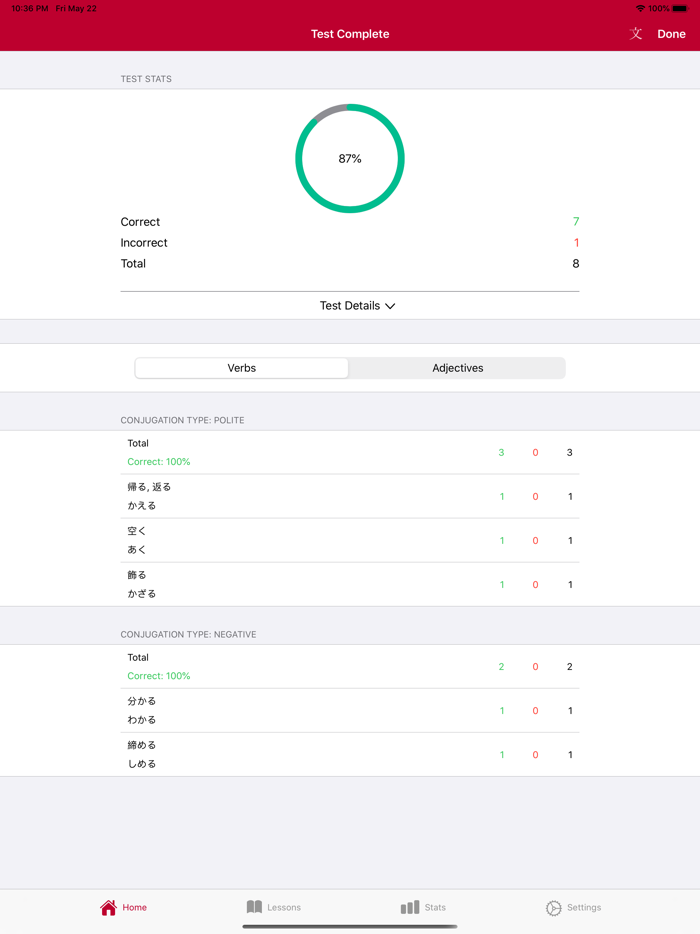
Task: Select the 飾る verb row
Action: 350,584
